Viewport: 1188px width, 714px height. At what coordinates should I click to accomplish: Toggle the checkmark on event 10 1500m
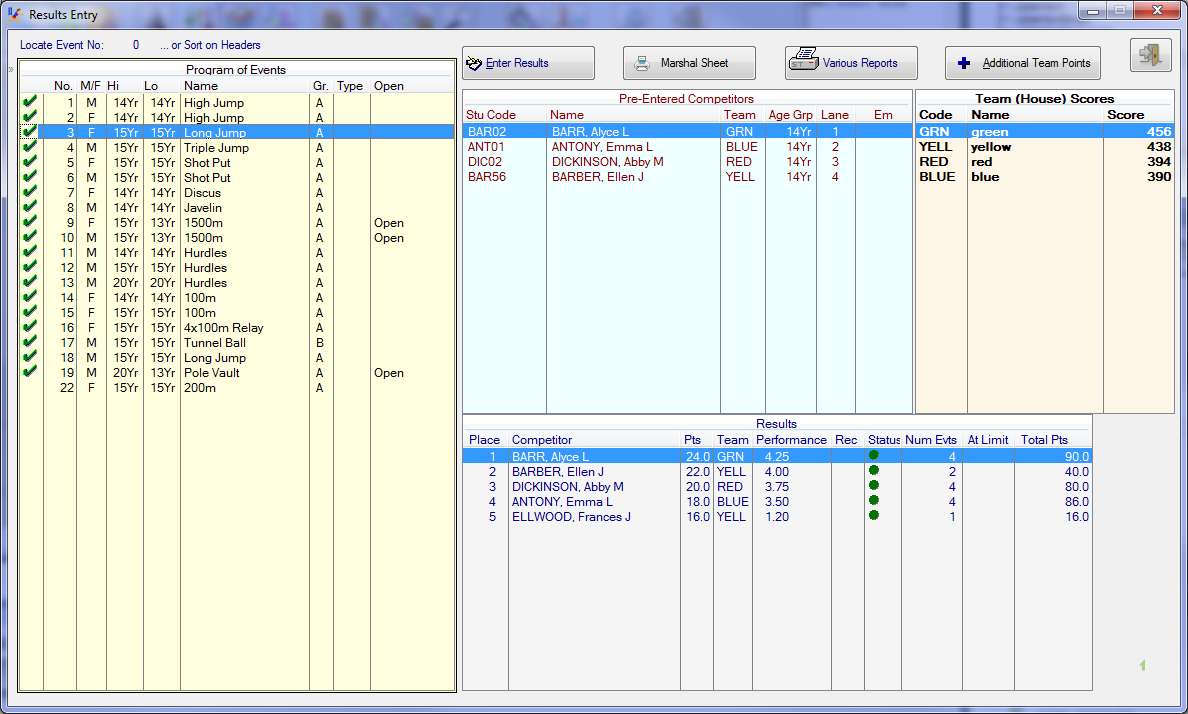click(x=30, y=237)
